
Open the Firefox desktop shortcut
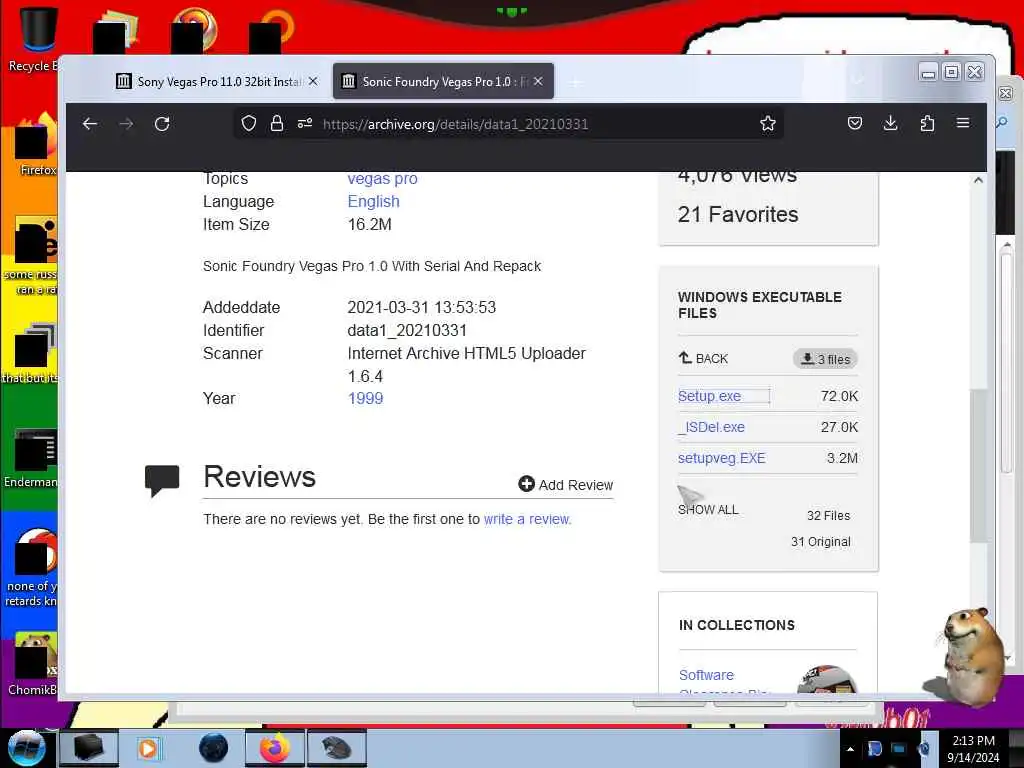(x=35, y=144)
